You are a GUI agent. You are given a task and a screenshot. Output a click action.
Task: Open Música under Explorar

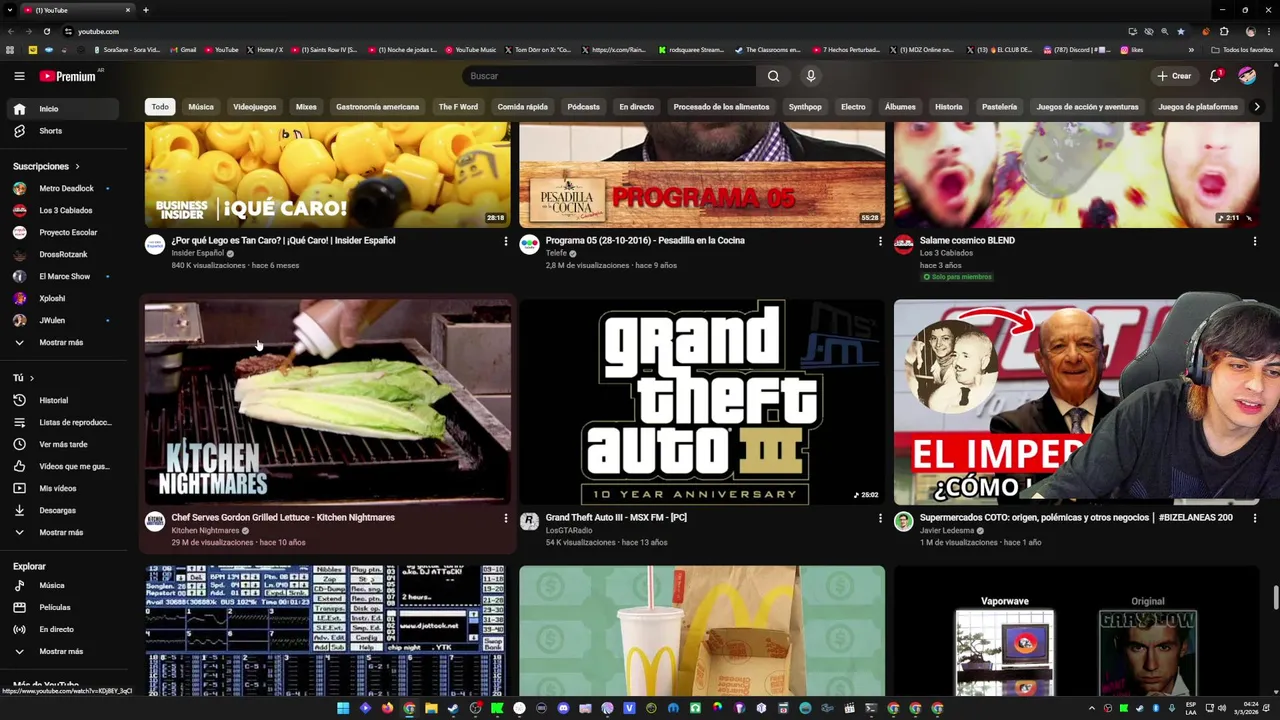click(65, 585)
